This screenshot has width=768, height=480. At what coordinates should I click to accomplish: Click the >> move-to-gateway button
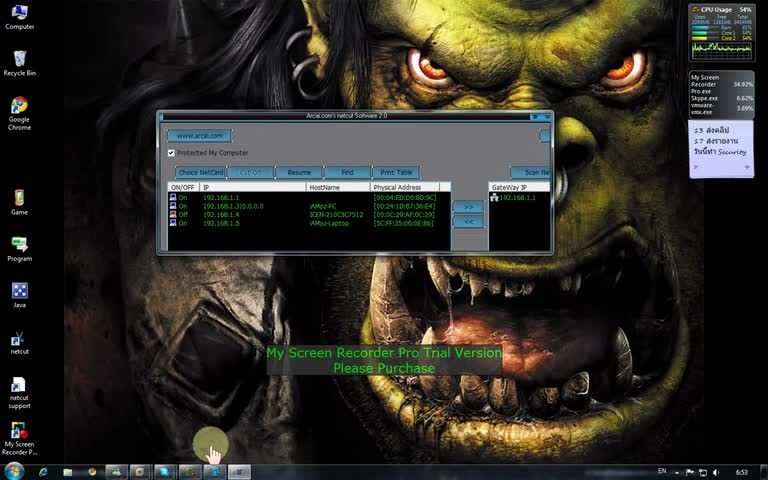[468, 207]
